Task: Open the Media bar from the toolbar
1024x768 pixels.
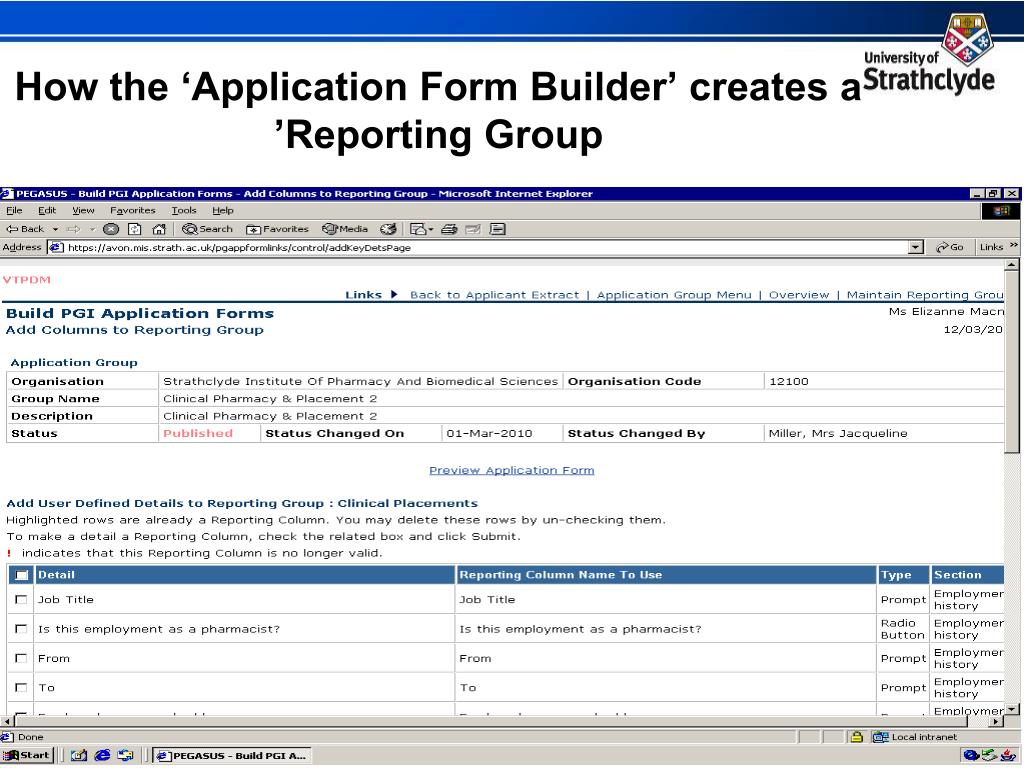Action: (345, 229)
